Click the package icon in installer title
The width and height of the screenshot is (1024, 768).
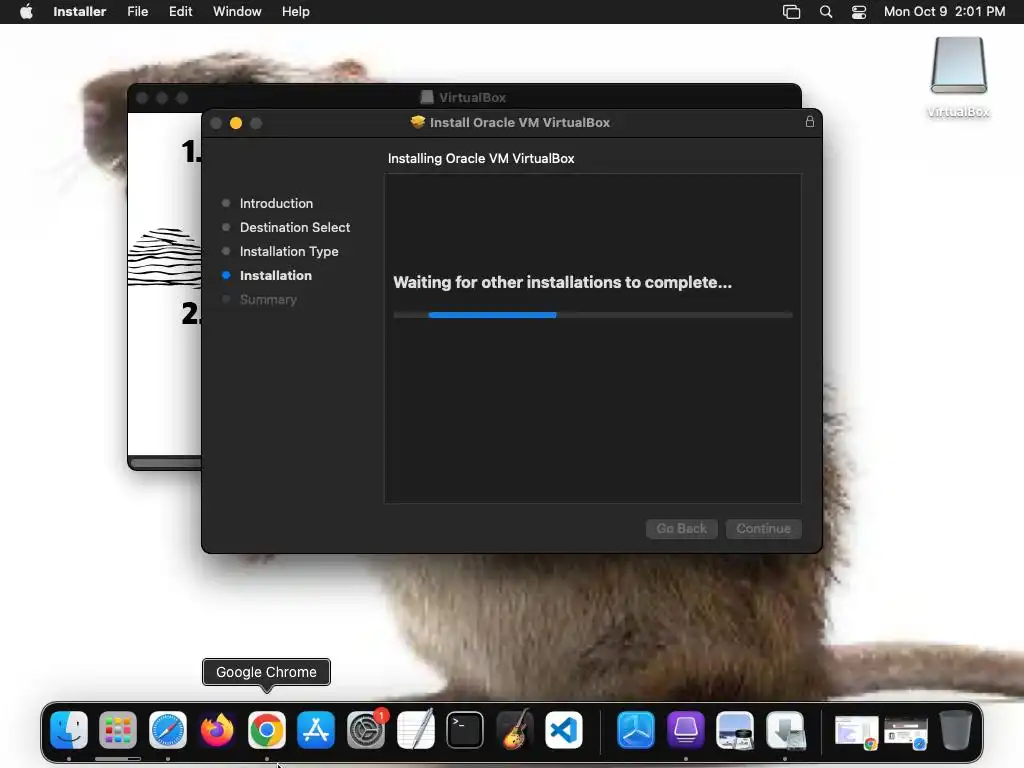[417, 122]
